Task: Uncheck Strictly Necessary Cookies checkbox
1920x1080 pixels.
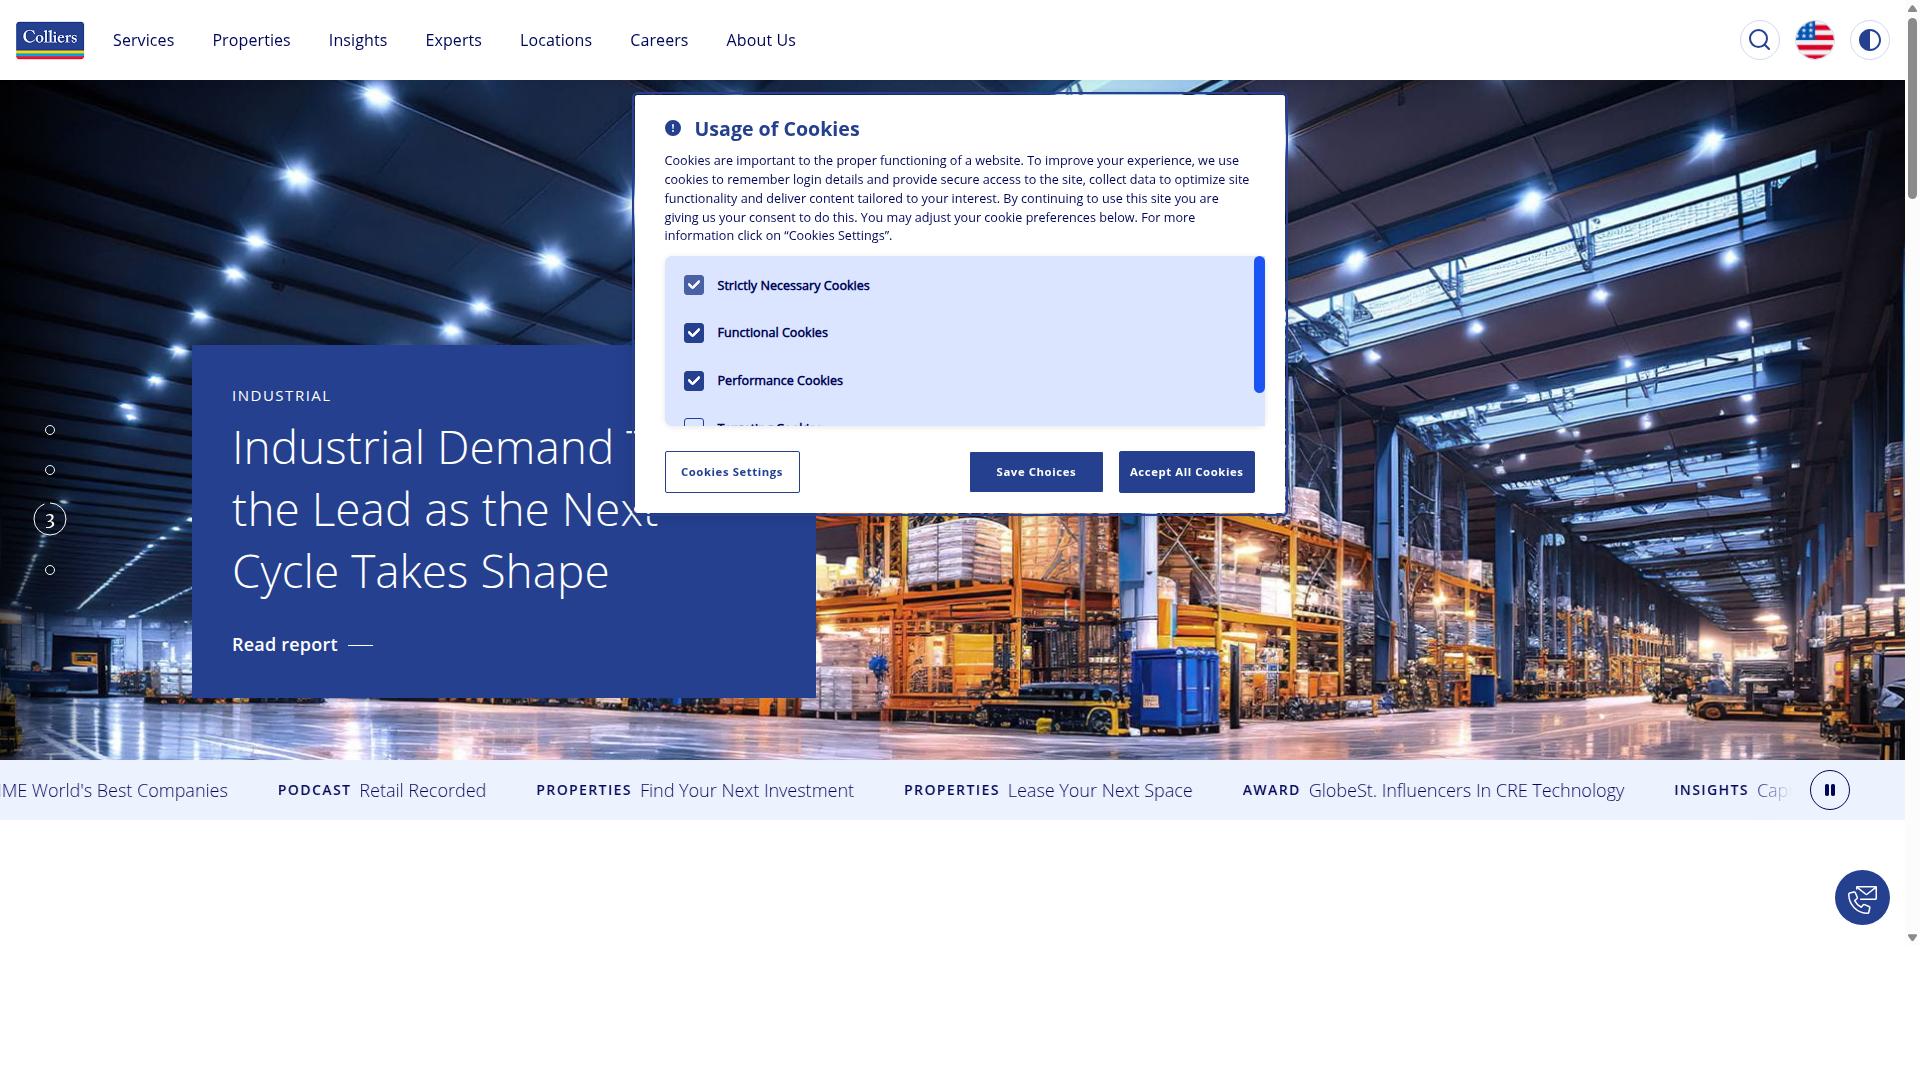Action: coord(694,285)
